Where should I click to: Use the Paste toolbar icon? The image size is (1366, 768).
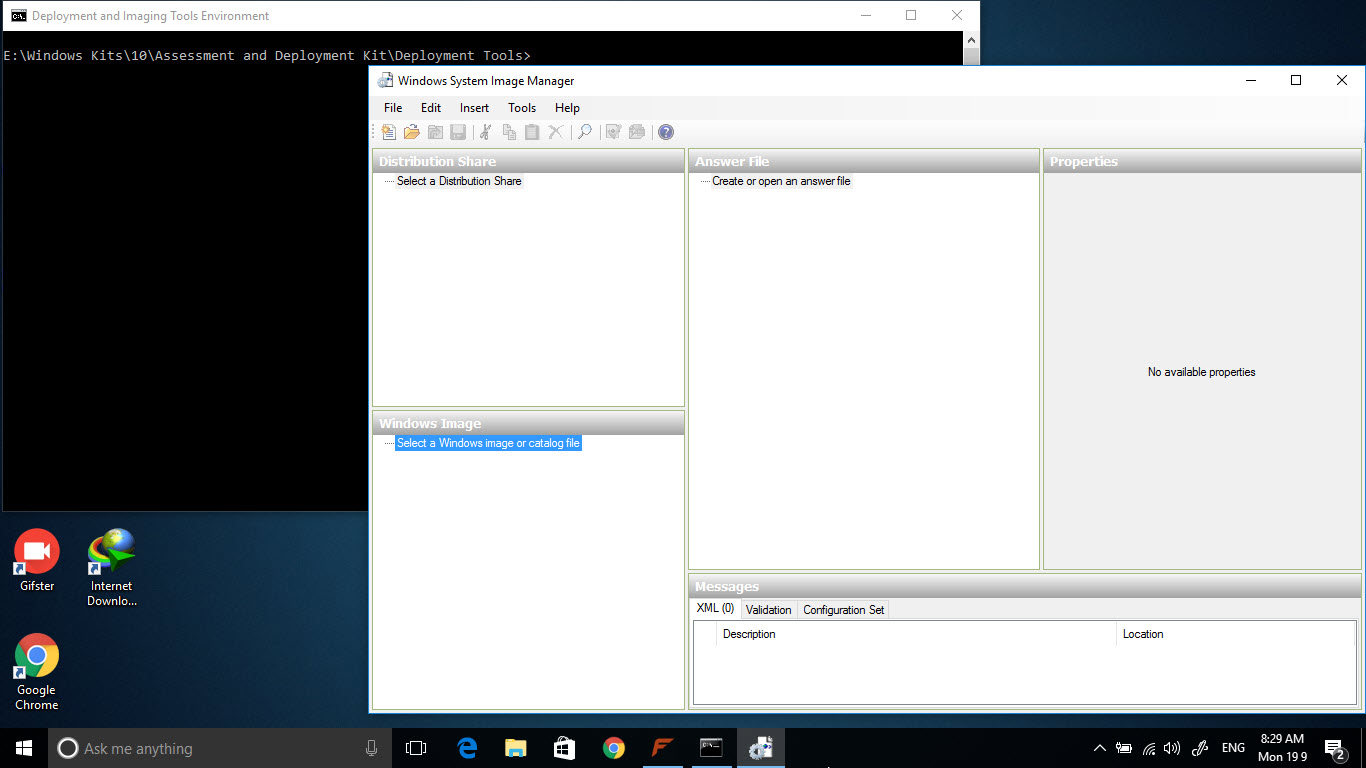[531, 131]
